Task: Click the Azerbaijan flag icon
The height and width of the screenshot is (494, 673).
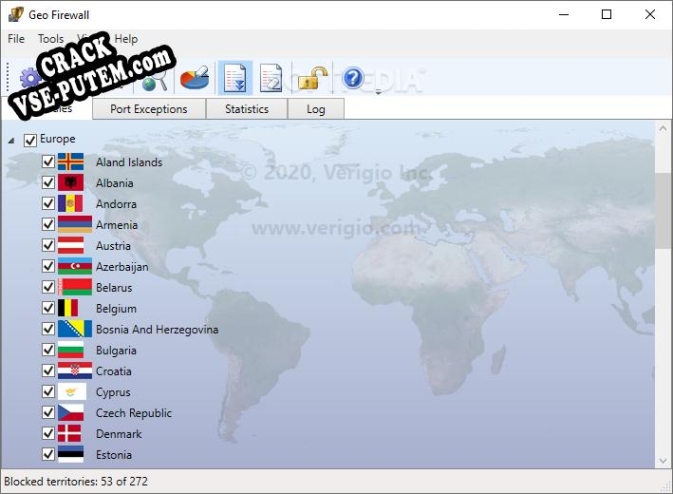Action: coord(75,266)
